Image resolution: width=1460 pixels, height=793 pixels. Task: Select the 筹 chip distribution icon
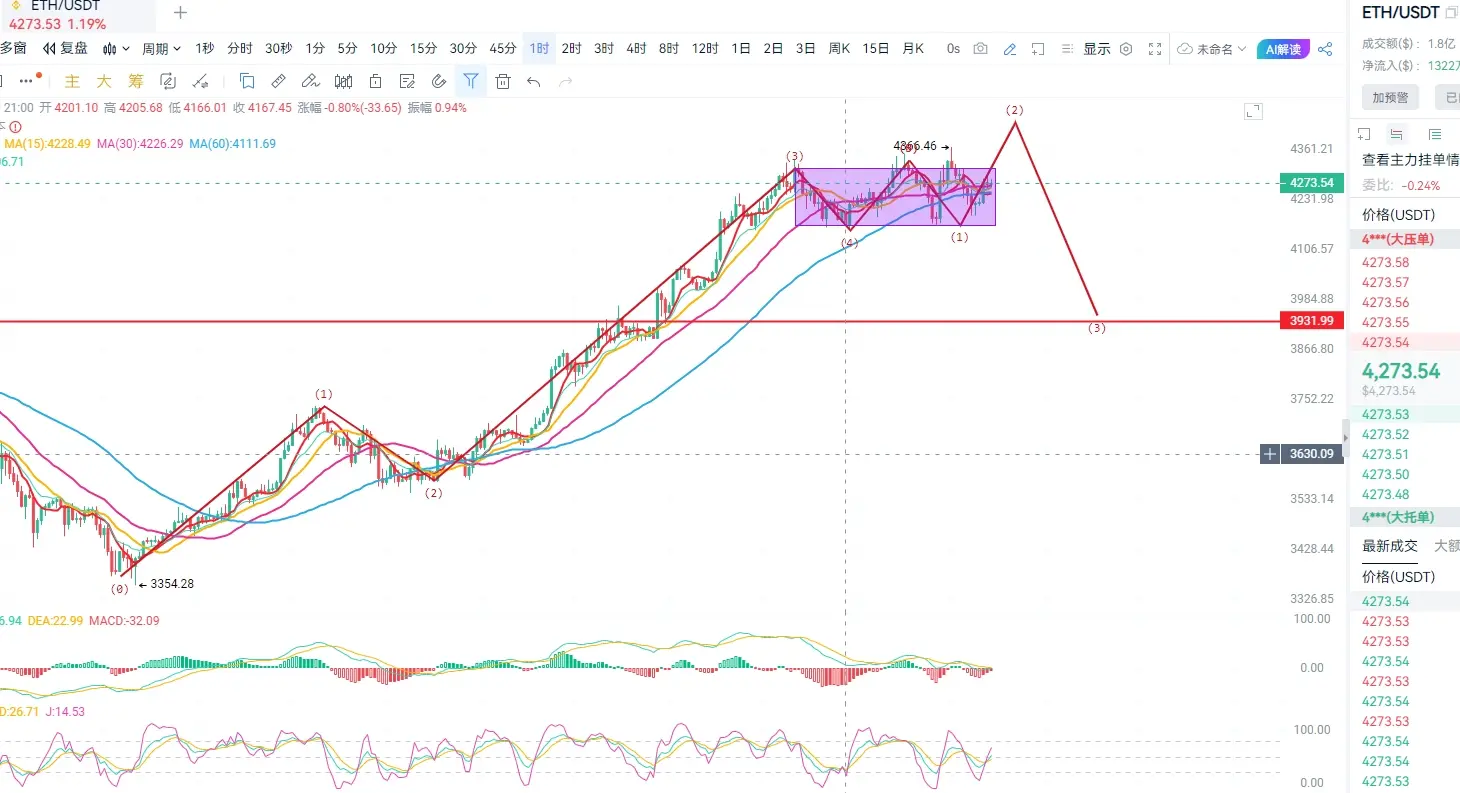point(136,81)
